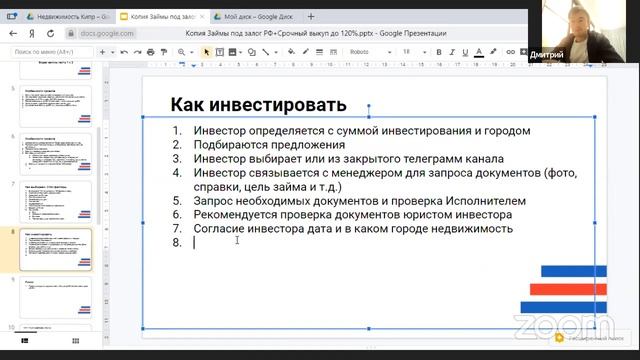Viewport: 640px width, 360px height.
Task: Click the Text color 'A' button
Action: pos(479,52)
